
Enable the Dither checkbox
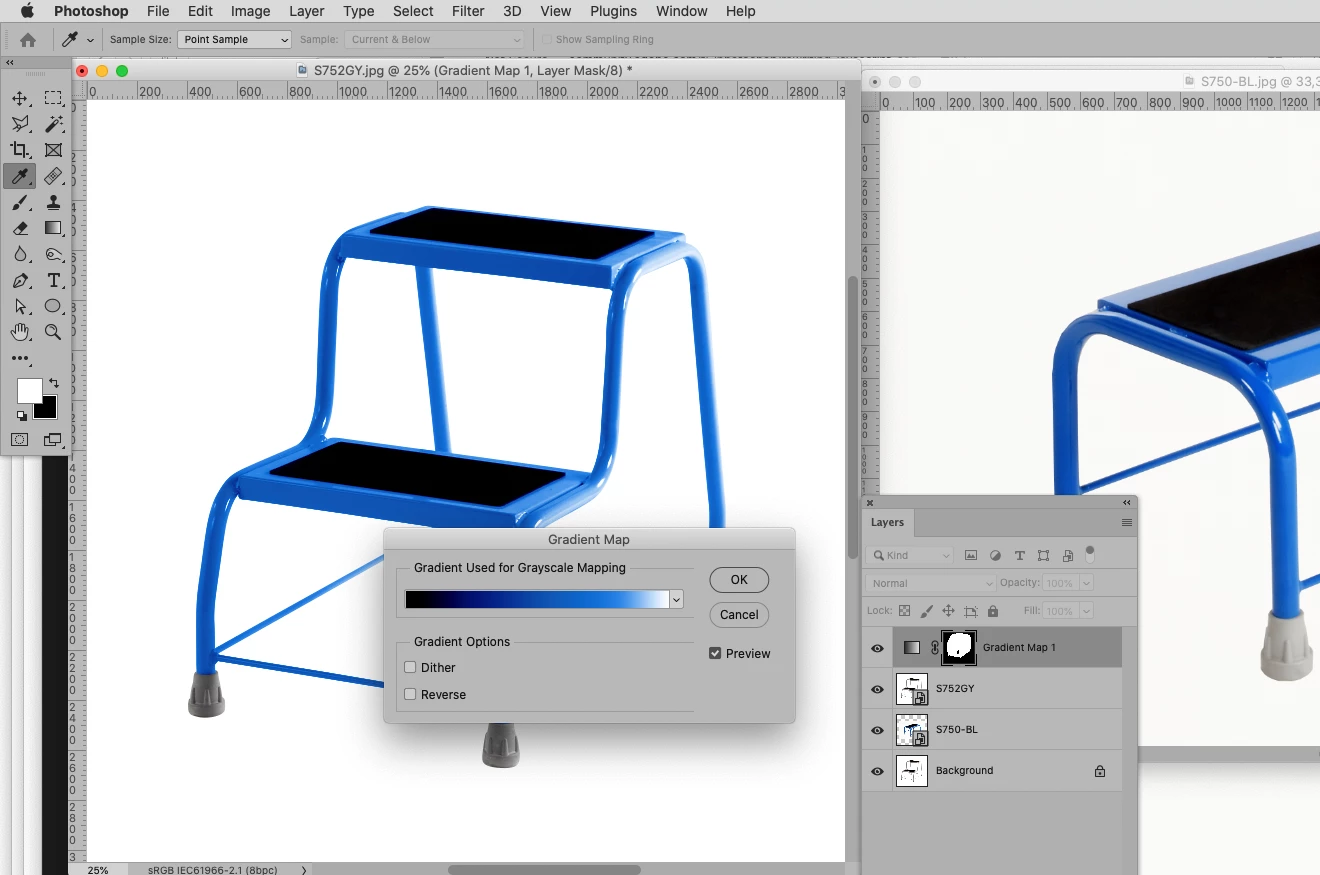click(x=410, y=668)
